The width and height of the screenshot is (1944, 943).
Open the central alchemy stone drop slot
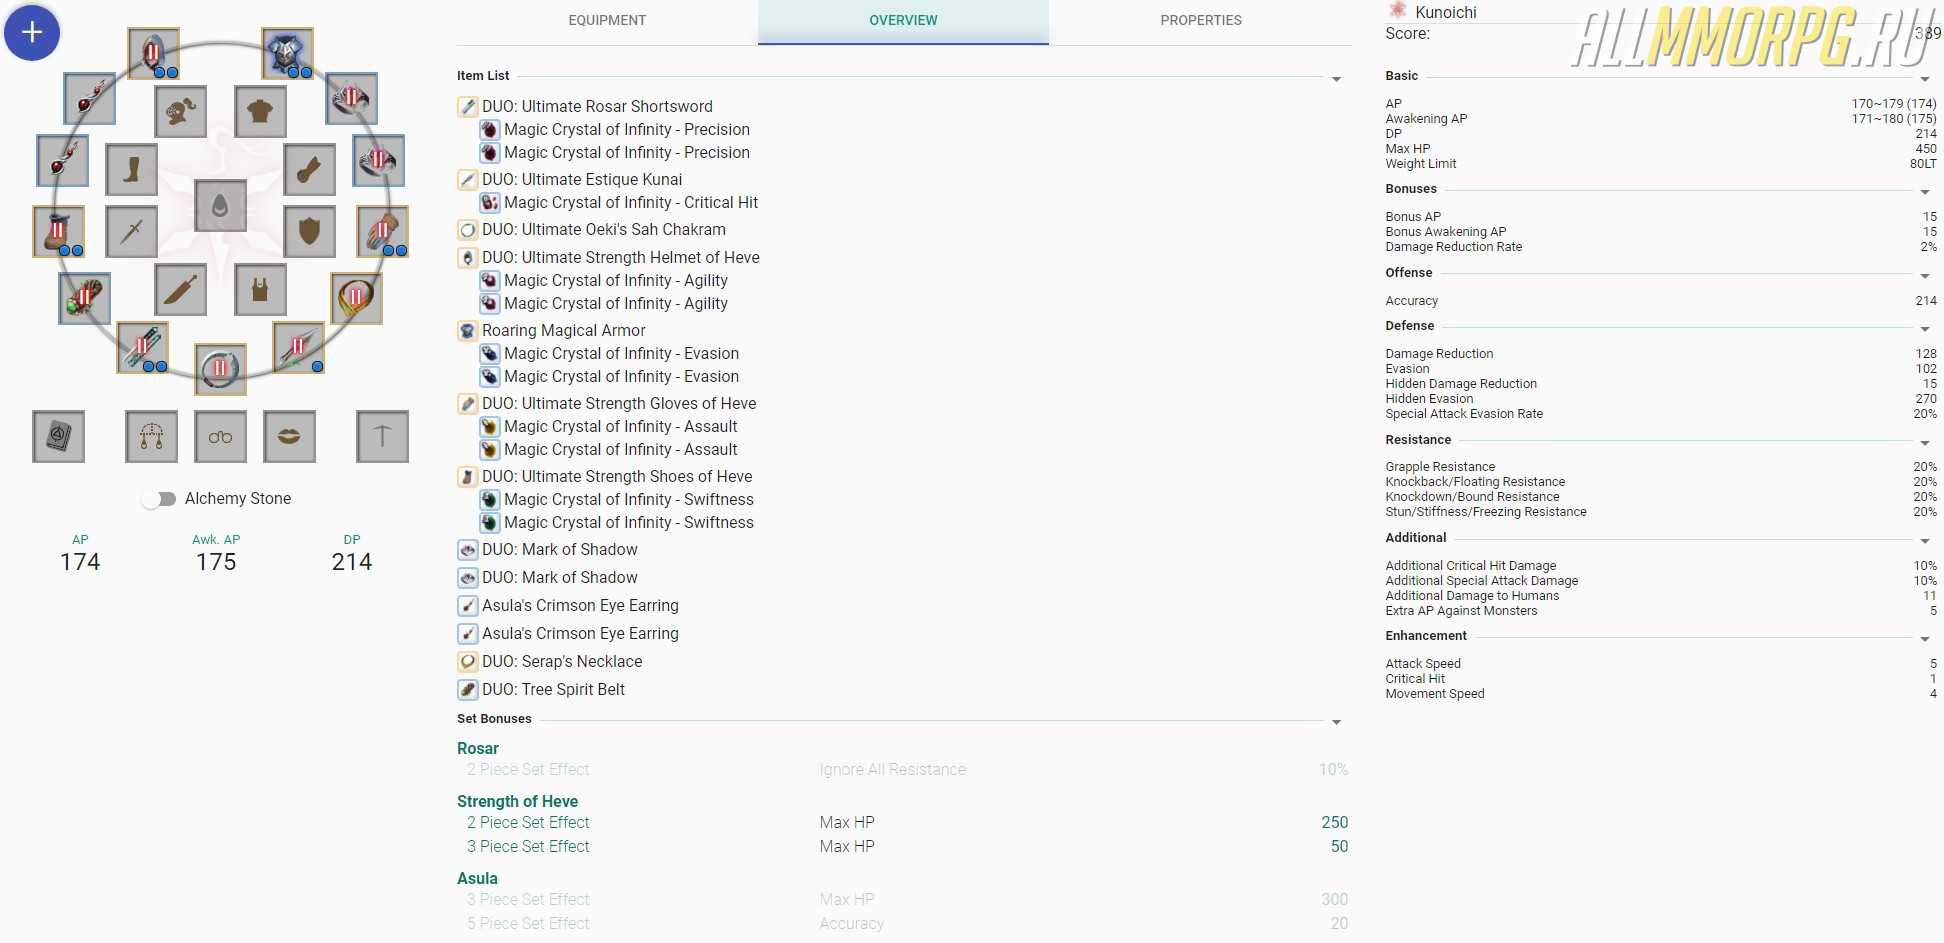click(220, 206)
